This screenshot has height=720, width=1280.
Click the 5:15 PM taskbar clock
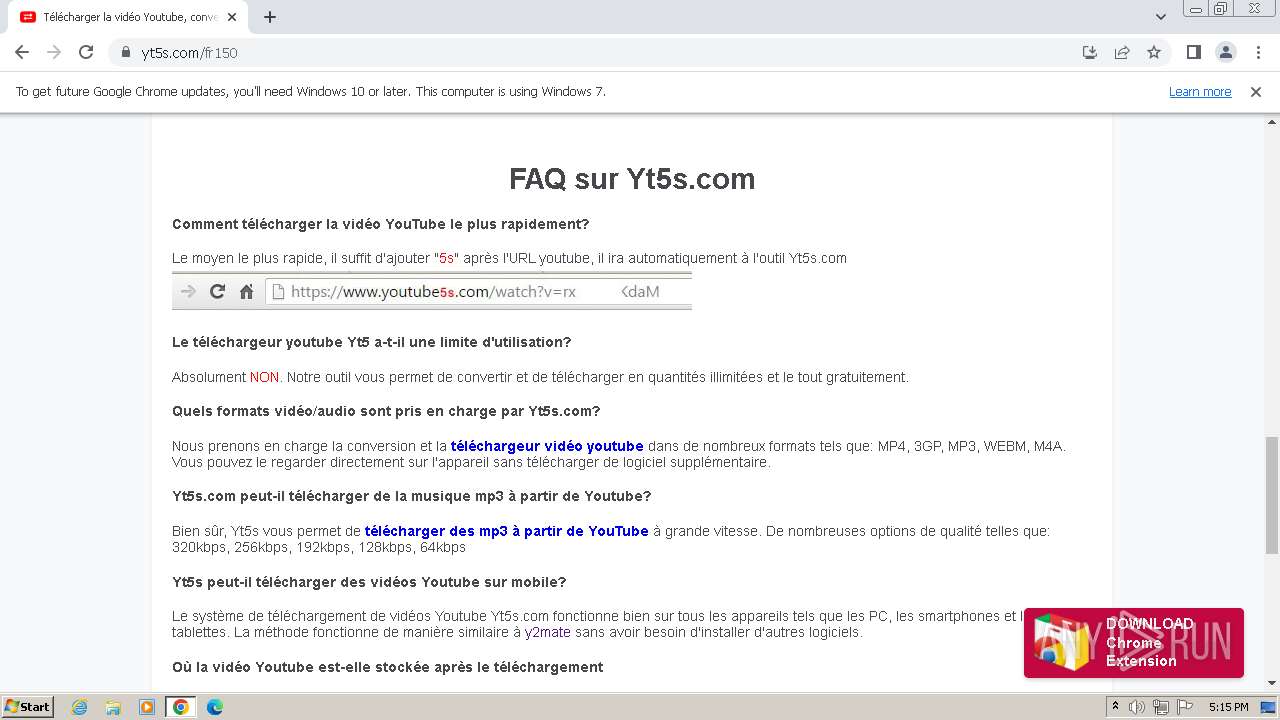coord(1228,707)
